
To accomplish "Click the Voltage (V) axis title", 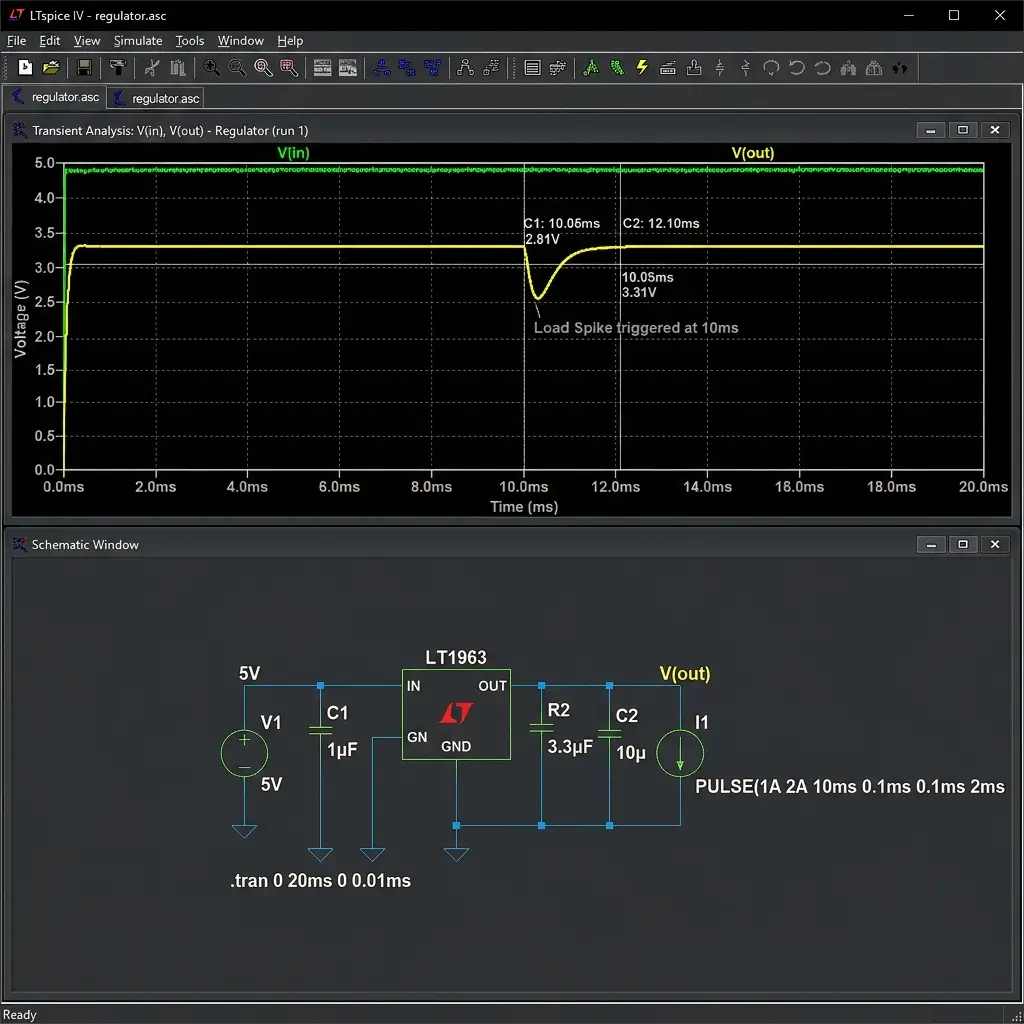I will [x=21, y=319].
